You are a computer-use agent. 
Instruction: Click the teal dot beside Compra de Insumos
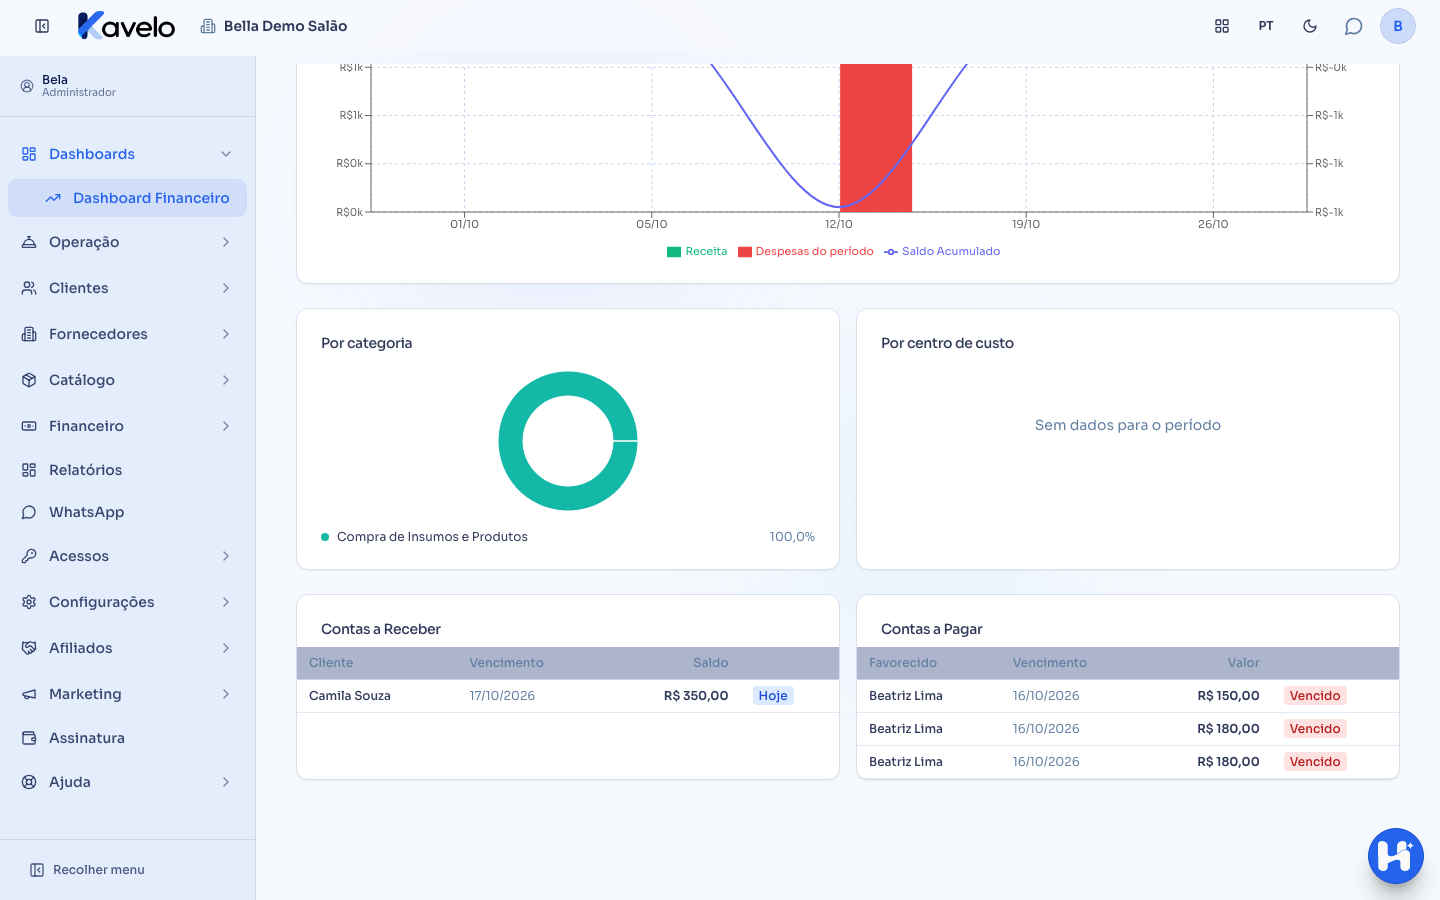(x=325, y=537)
